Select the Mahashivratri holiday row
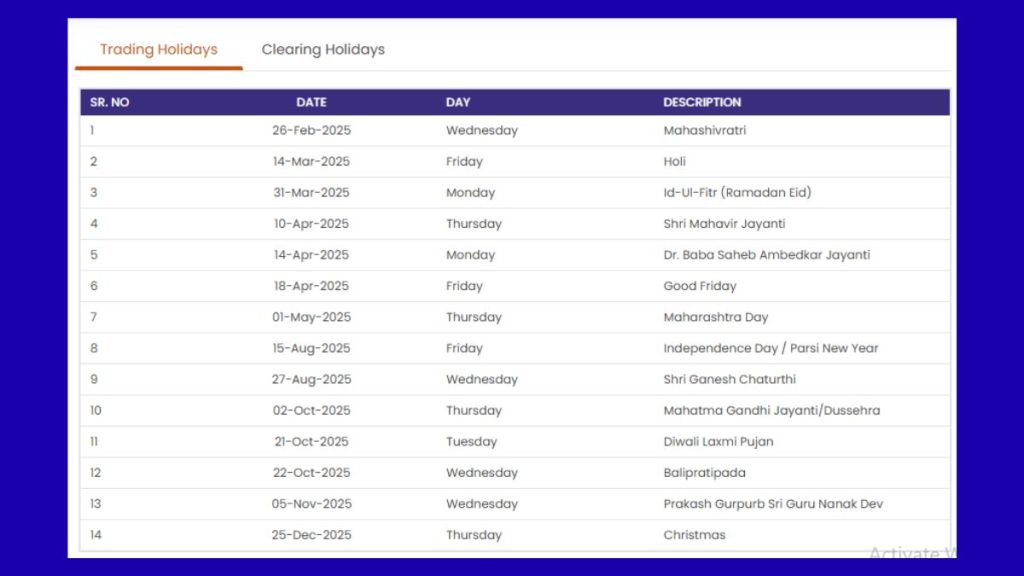The width and height of the screenshot is (1024, 576). pyautogui.click(x=704, y=130)
